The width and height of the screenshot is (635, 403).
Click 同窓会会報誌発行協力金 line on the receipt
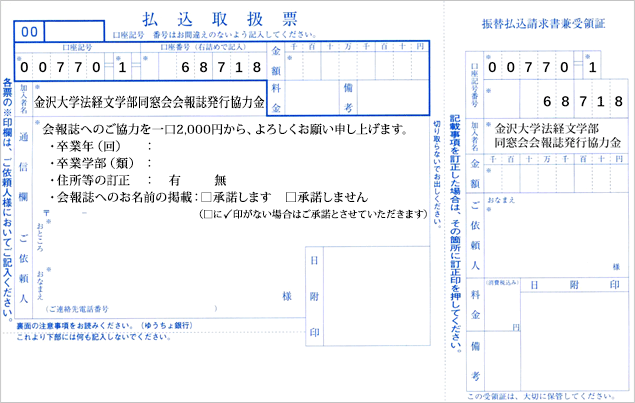pyautogui.click(x=557, y=143)
